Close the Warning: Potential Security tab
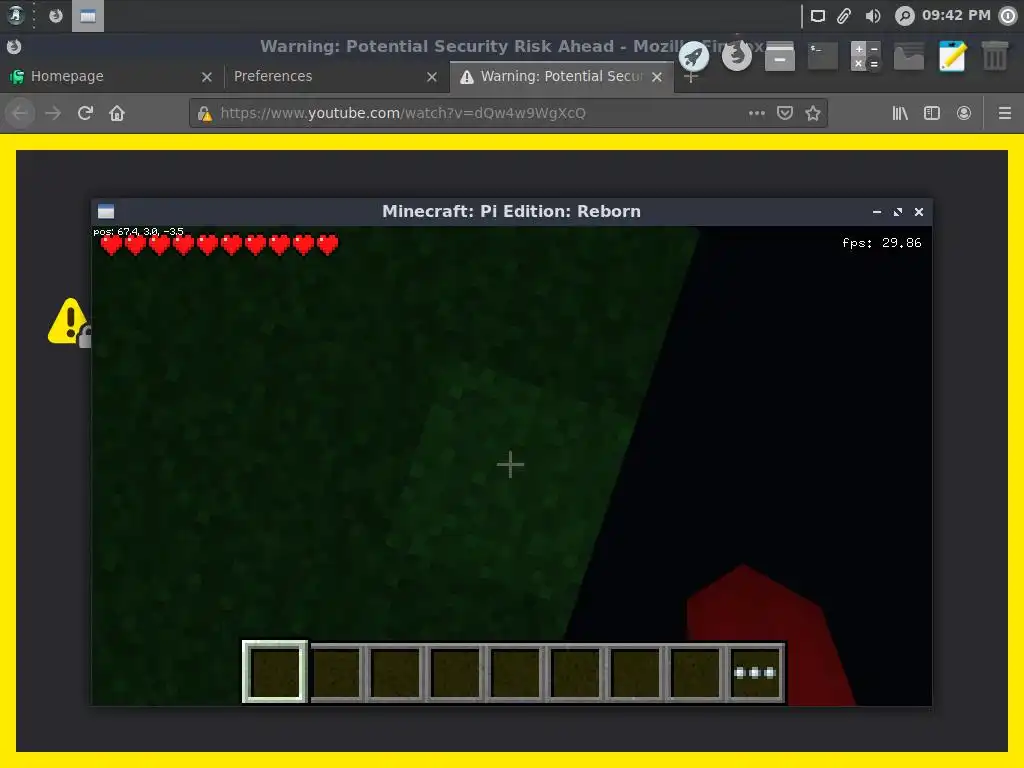The image size is (1024, 768). pos(657,77)
